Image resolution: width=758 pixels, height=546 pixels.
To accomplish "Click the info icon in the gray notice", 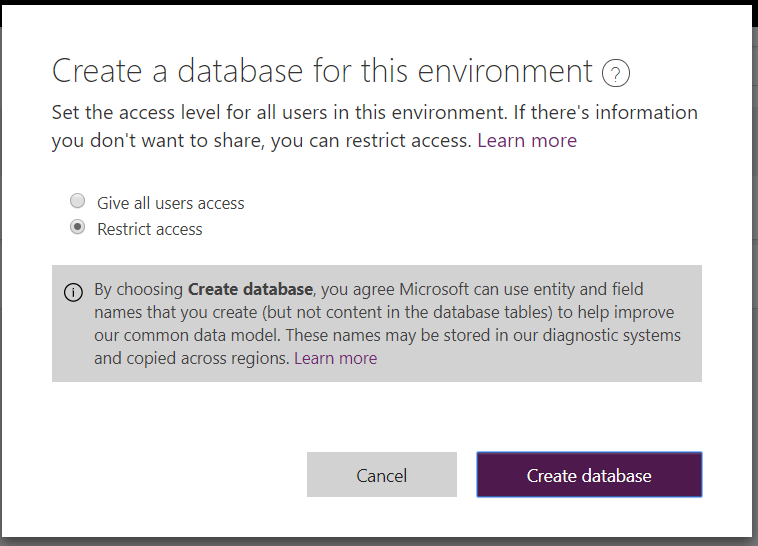I will click(73, 292).
